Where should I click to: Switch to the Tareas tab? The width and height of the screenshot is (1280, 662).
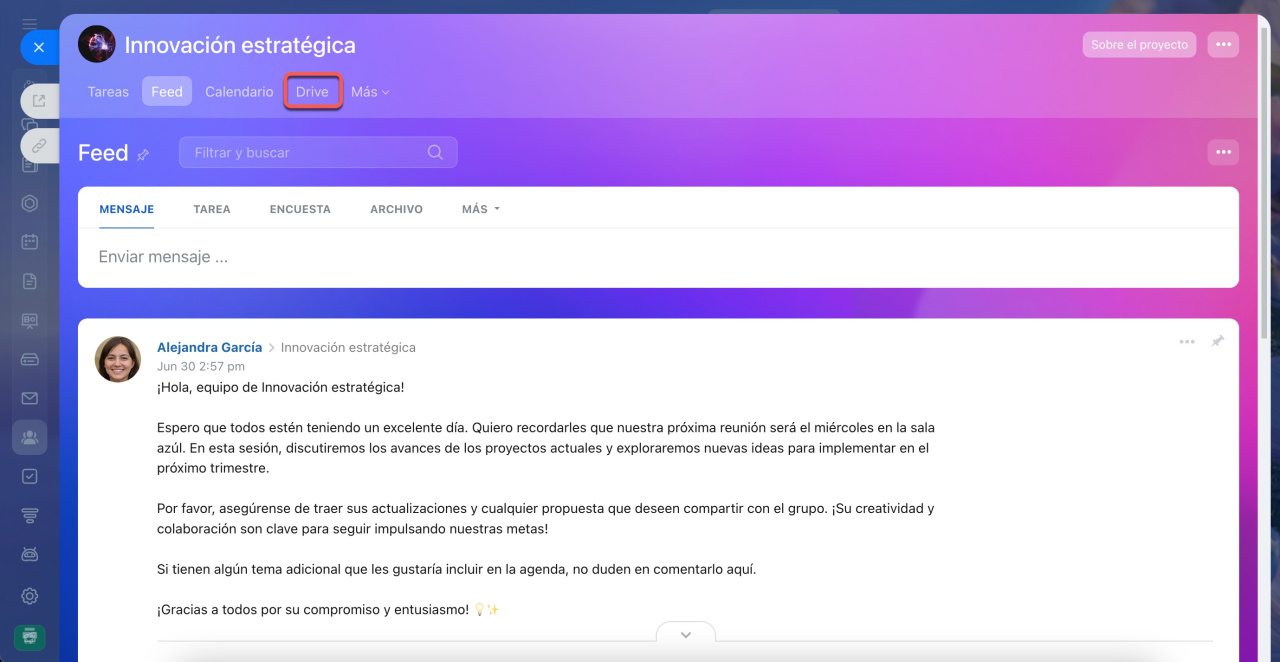pyautogui.click(x=108, y=91)
